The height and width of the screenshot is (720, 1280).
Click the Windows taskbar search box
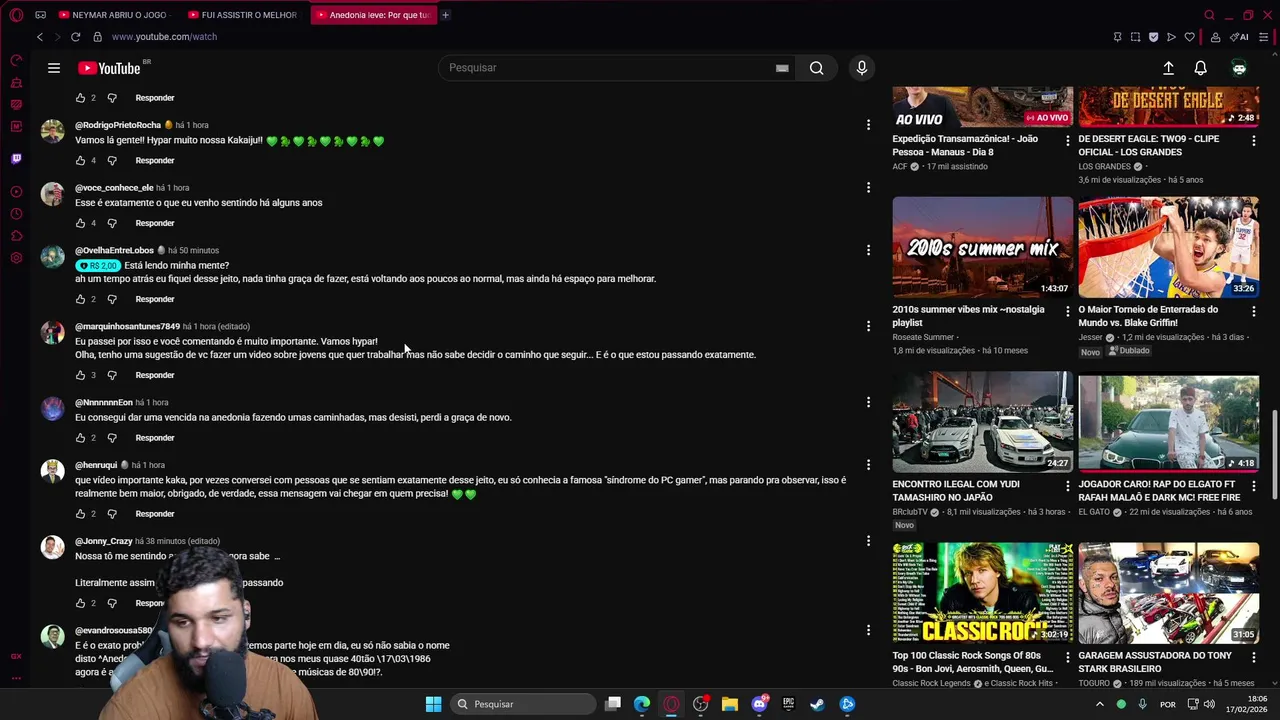coord(521,704)
